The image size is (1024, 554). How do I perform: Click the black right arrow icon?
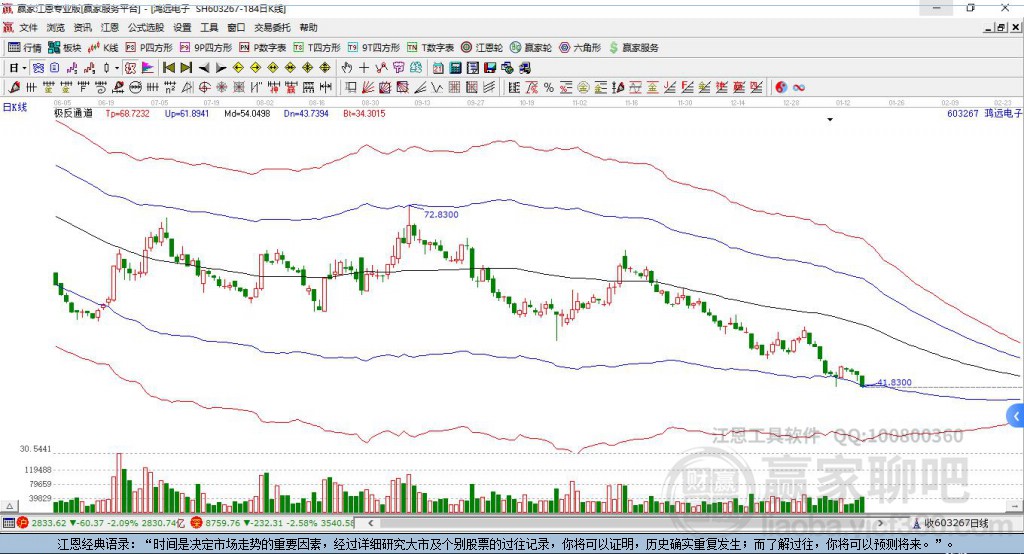(221, 68)
